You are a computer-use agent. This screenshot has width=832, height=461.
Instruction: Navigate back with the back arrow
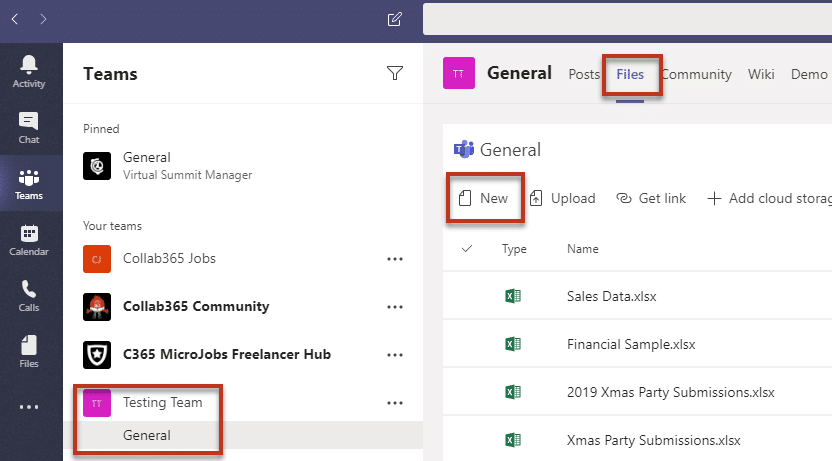coord(15,19)
